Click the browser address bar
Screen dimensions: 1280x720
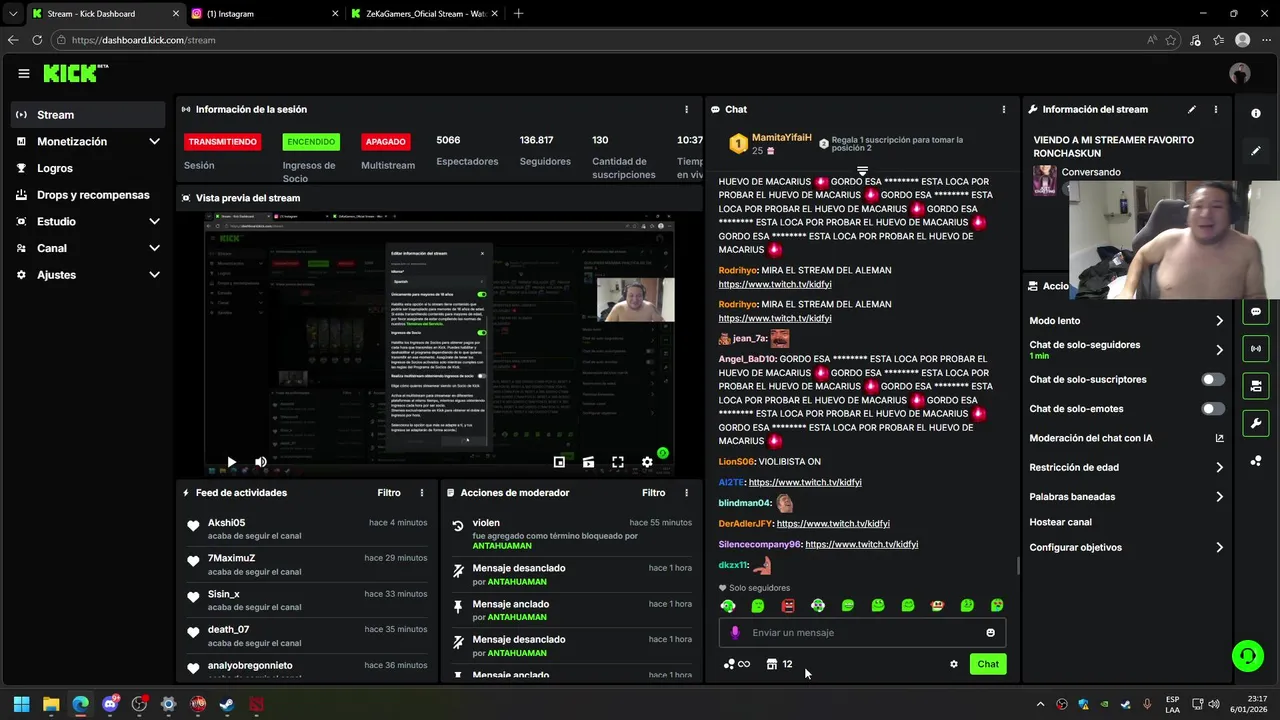tap(600, 40)
